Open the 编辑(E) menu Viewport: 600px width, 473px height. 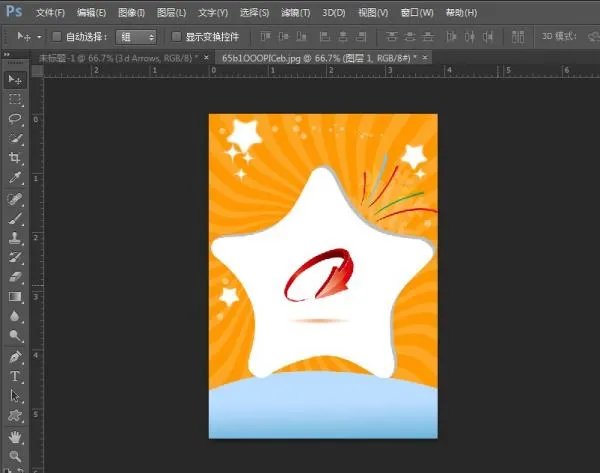[91, 13]
